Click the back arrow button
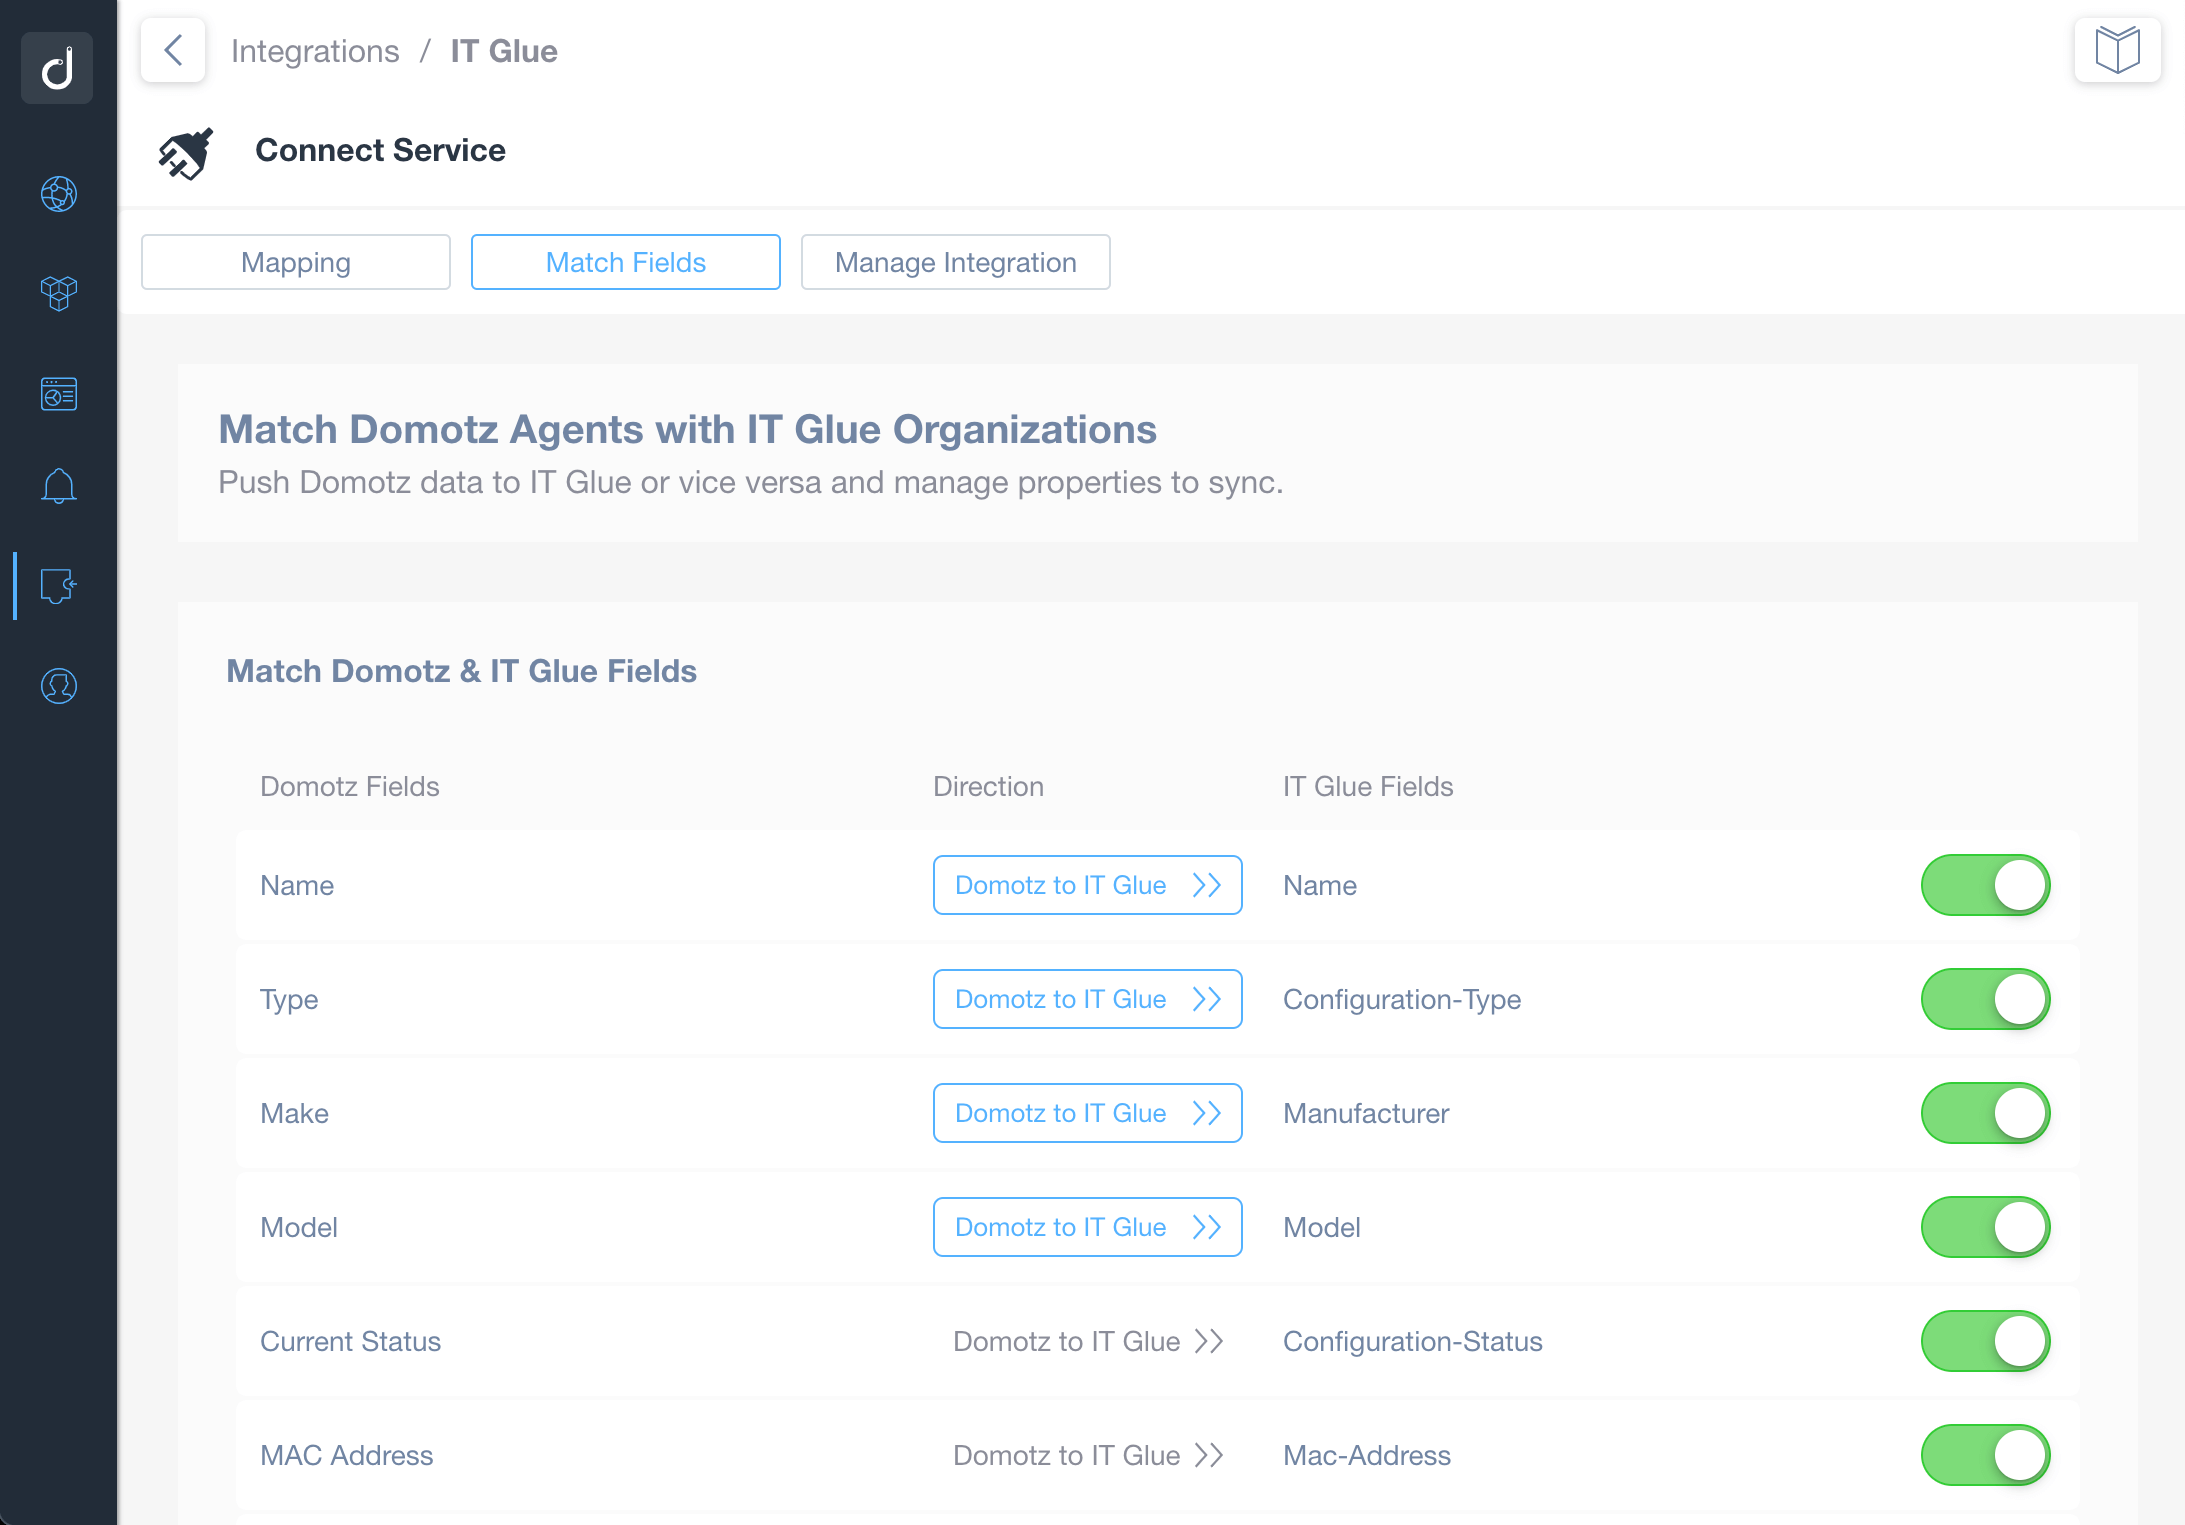 [173, 50]
